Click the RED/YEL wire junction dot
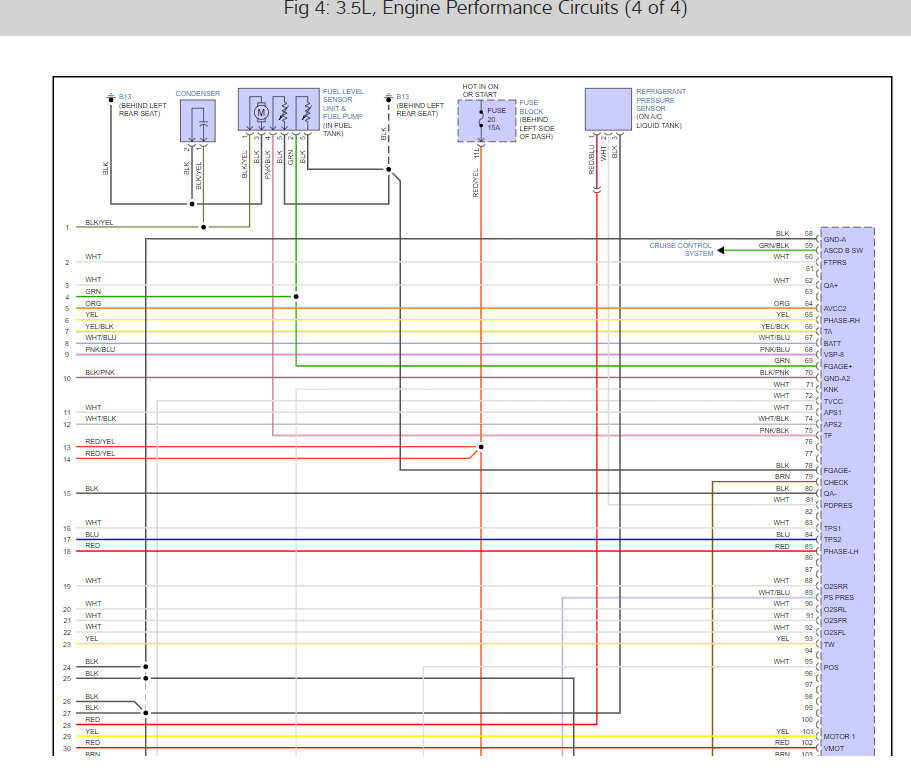Image resolution: width=911 pixels, height=777 pixels. click(x=480, y=447)
